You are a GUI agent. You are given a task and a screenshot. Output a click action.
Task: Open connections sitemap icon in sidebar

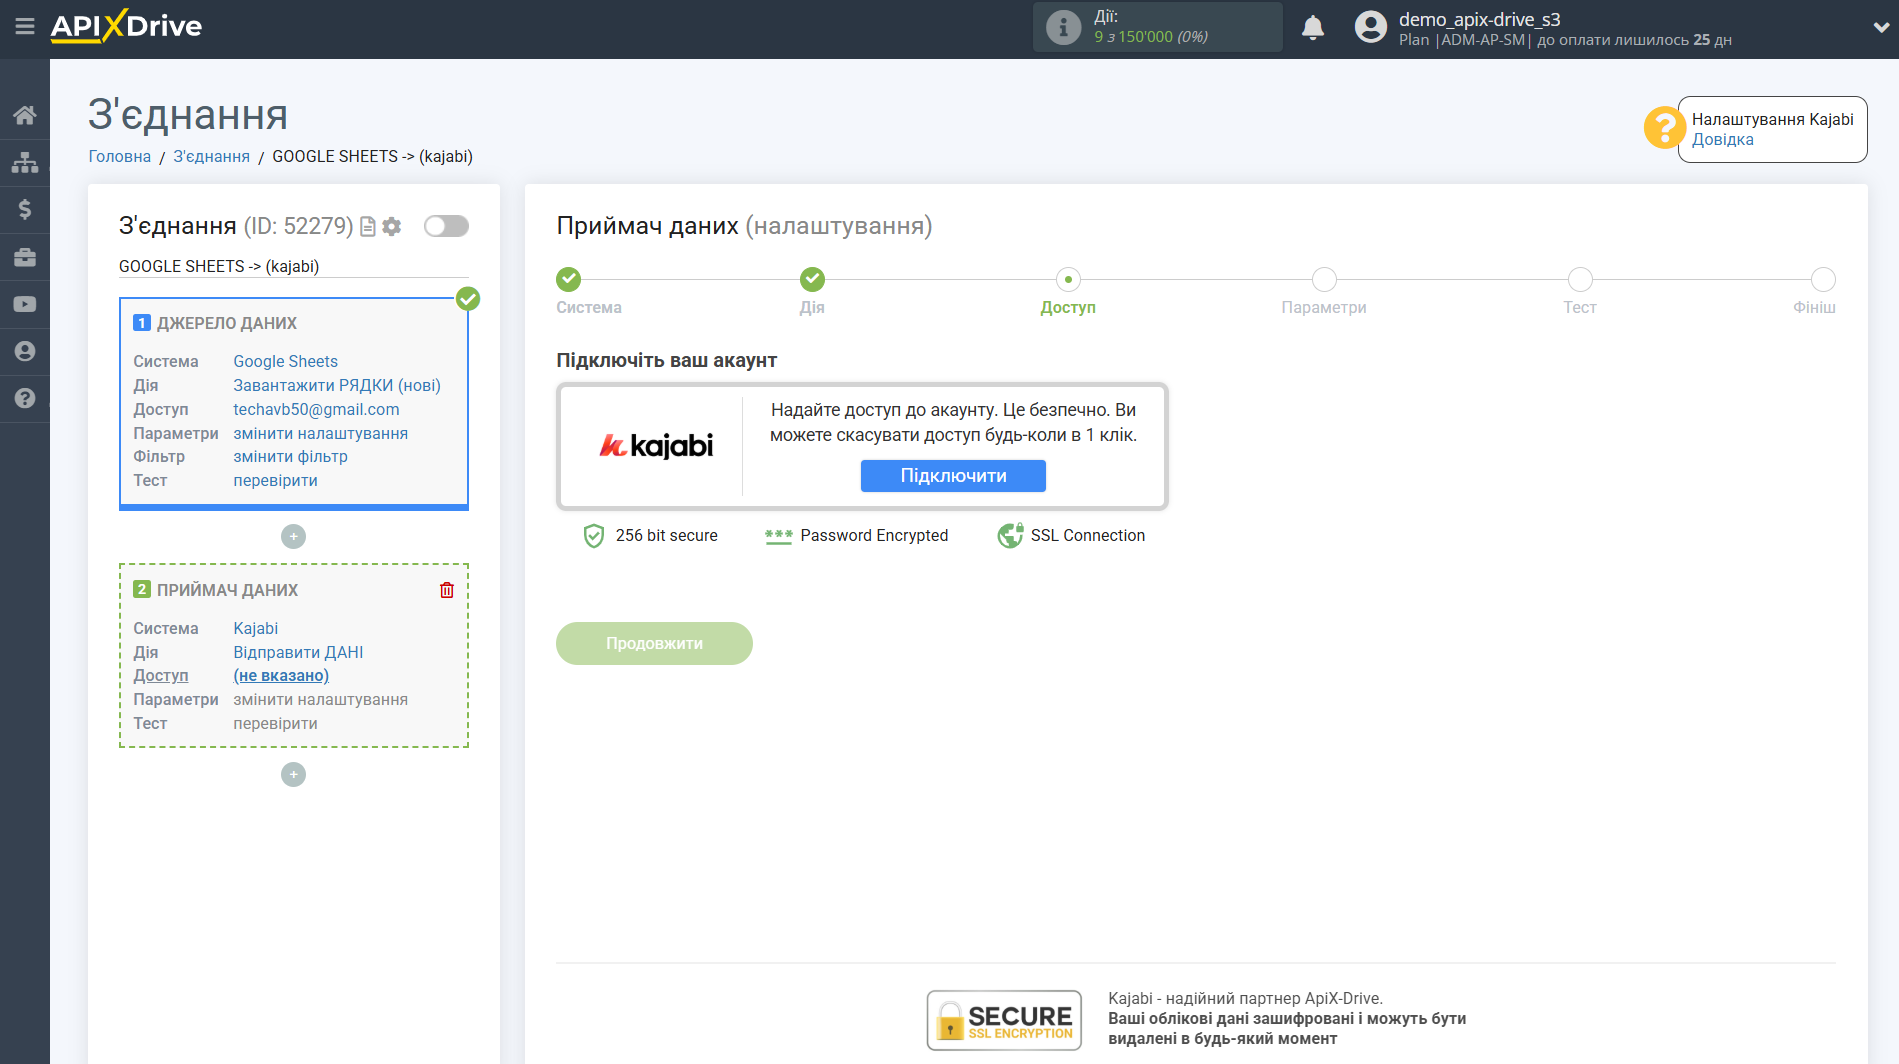pos(24,162)
